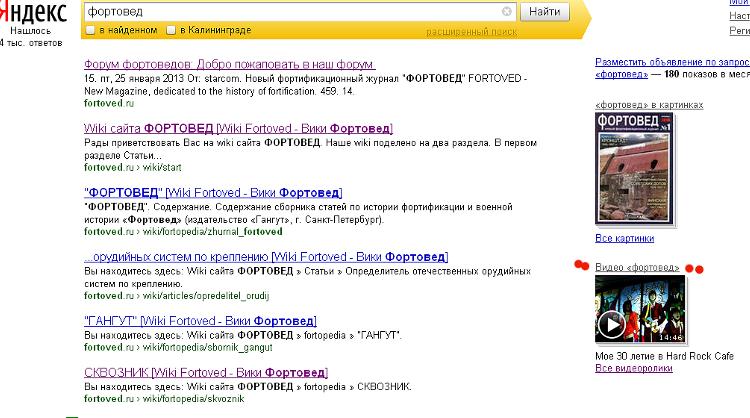Open the ФОРТОВЕД magazine cover thumbnail

click(x=634, y=168)
